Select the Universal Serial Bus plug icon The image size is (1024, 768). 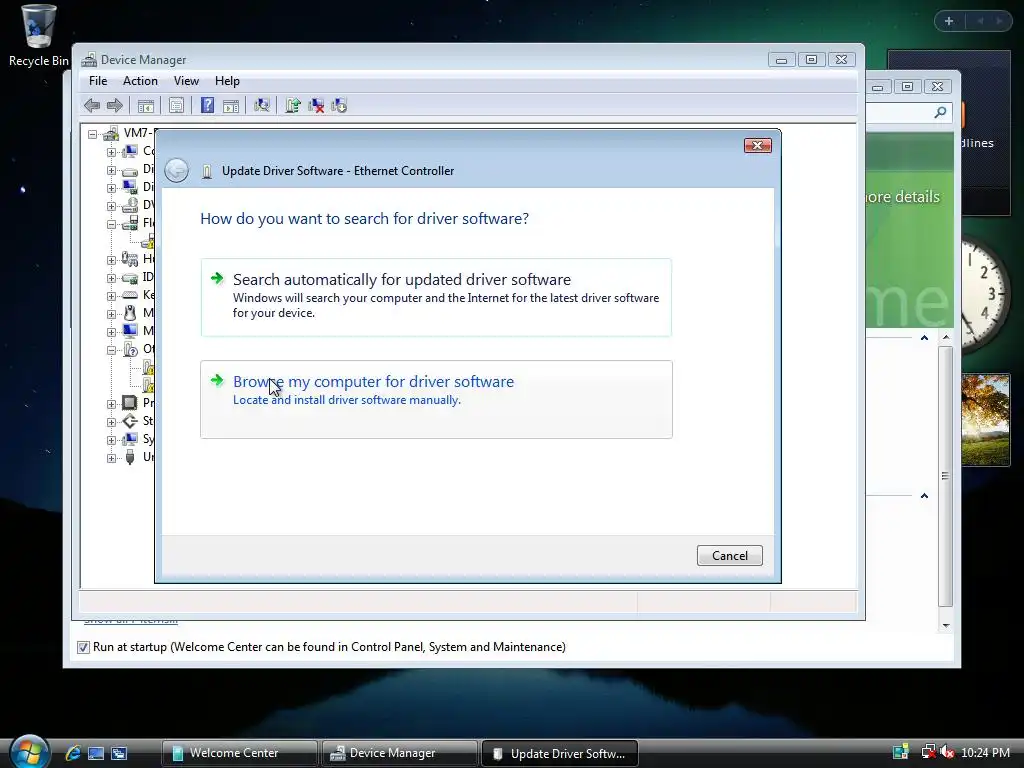pyautogui.click(x=130, y=456)
